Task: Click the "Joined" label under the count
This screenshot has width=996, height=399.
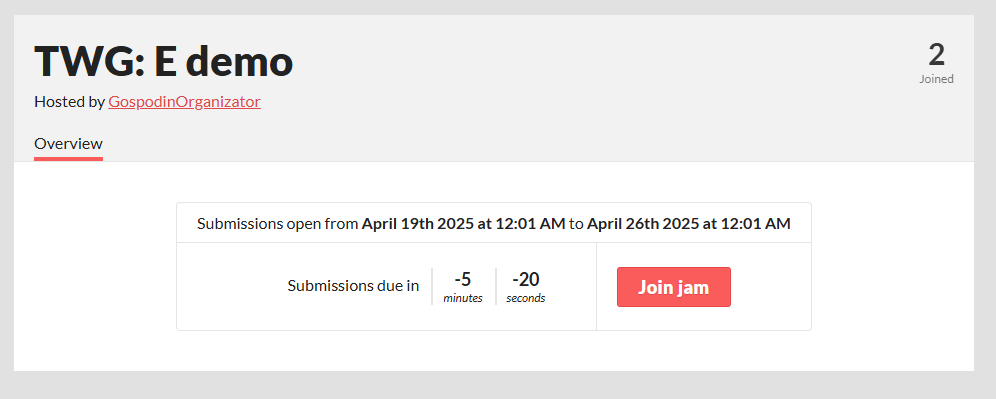Action: coord(936,79)
